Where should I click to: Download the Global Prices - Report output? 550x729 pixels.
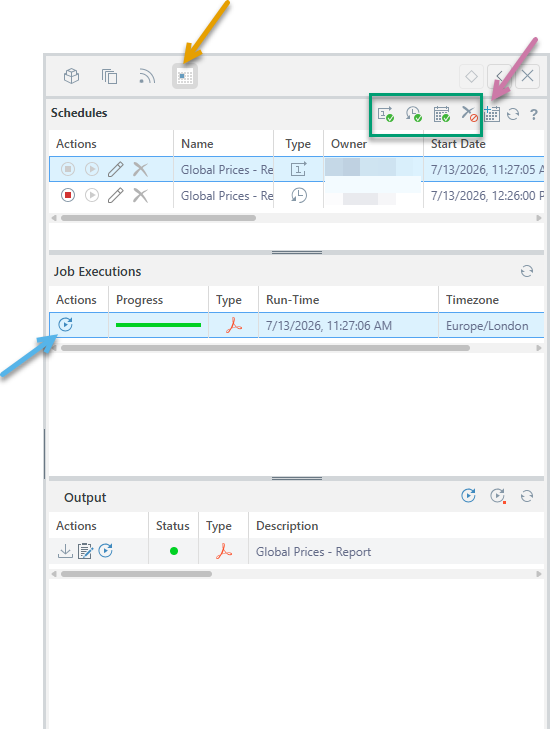point(65,551)
